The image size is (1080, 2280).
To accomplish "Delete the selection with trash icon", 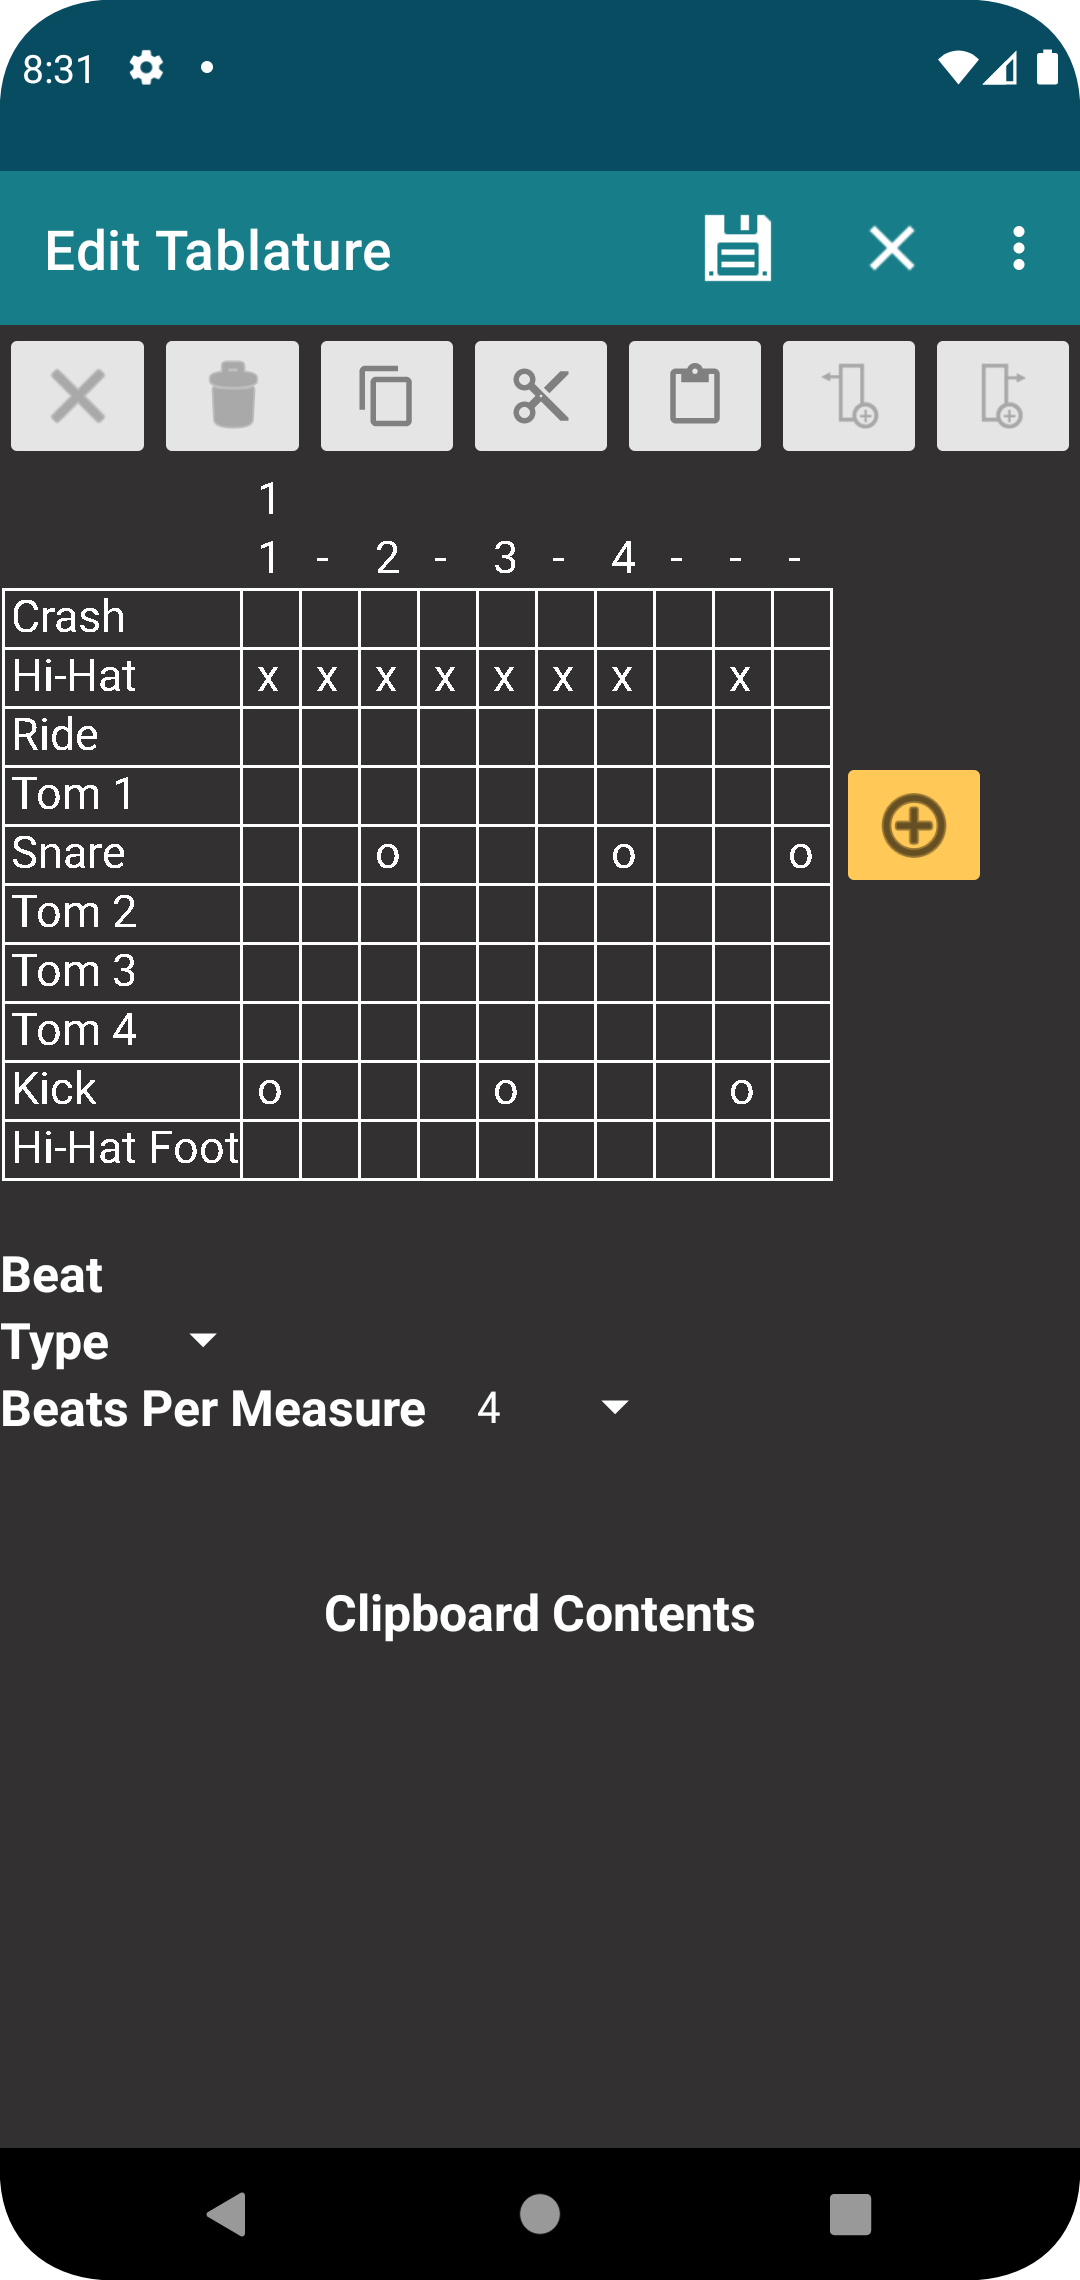I will point(232,395).
